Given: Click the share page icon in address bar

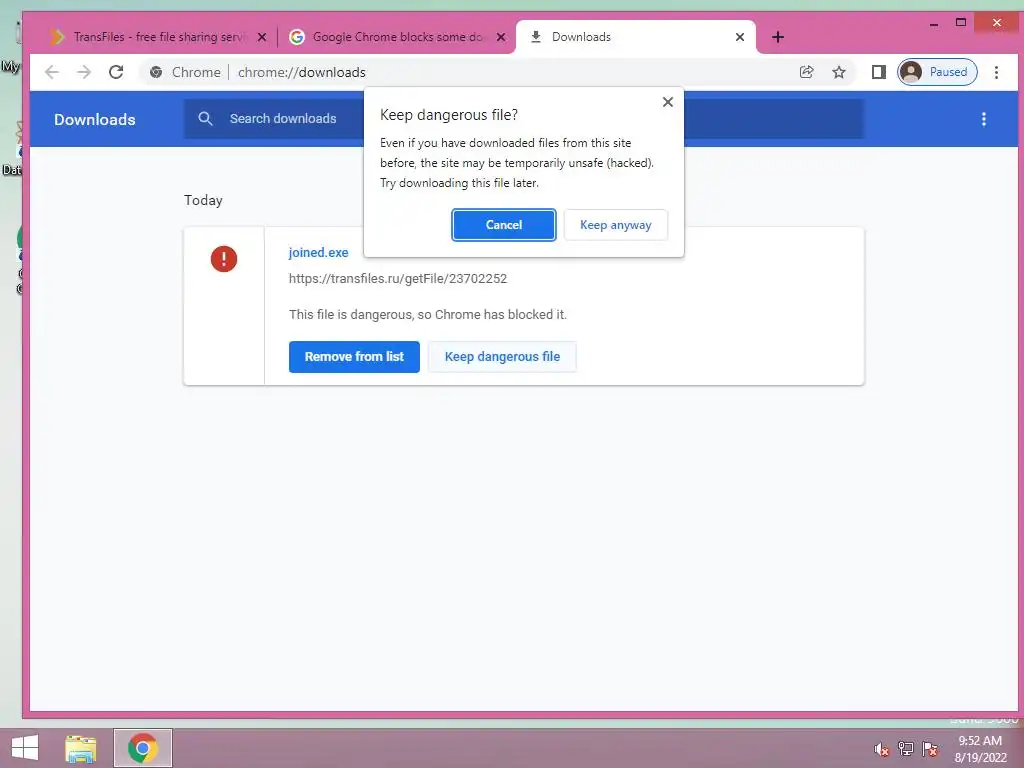Looking at the screenshot, I should 807,72.
